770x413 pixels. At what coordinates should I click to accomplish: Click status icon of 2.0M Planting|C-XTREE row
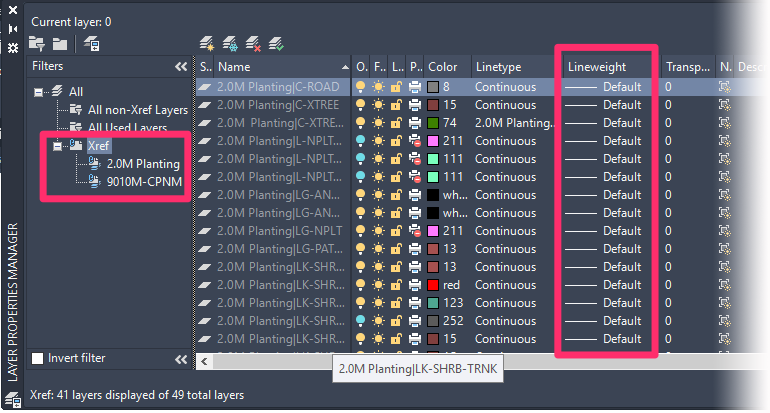[x=205, y=105]
